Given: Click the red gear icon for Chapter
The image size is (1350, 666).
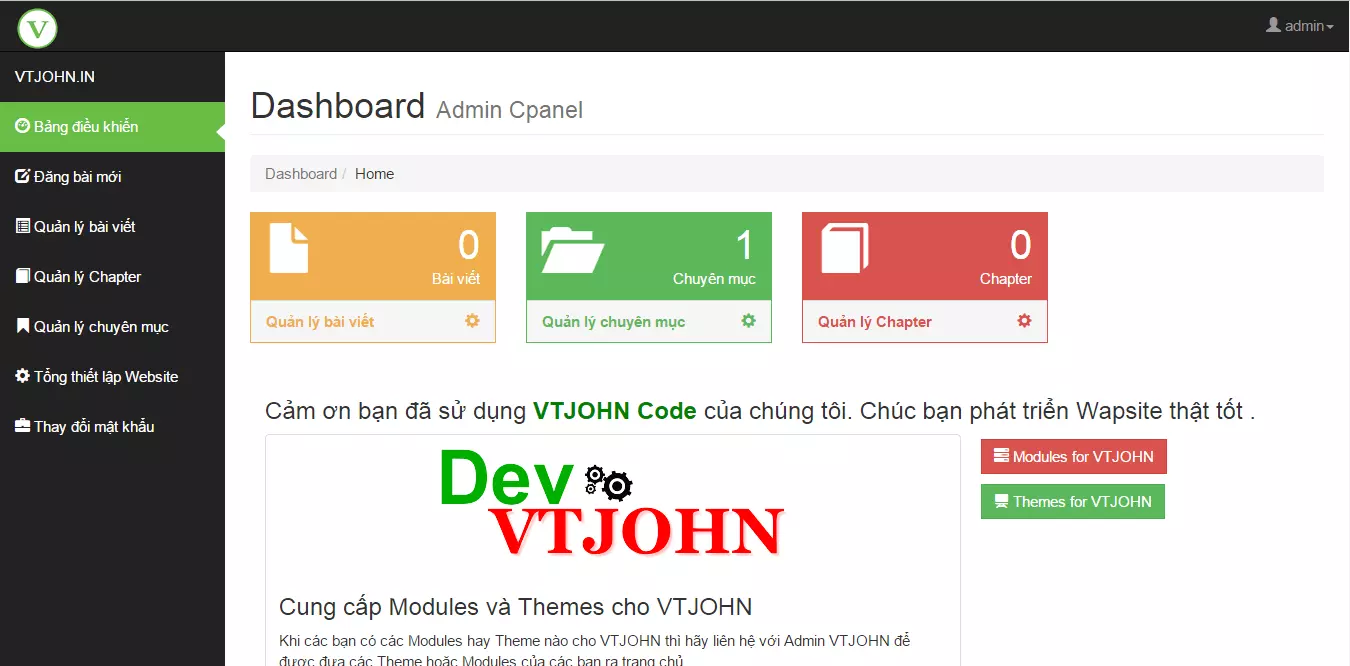Looking at the screenshot, I should coord(1024,321).
